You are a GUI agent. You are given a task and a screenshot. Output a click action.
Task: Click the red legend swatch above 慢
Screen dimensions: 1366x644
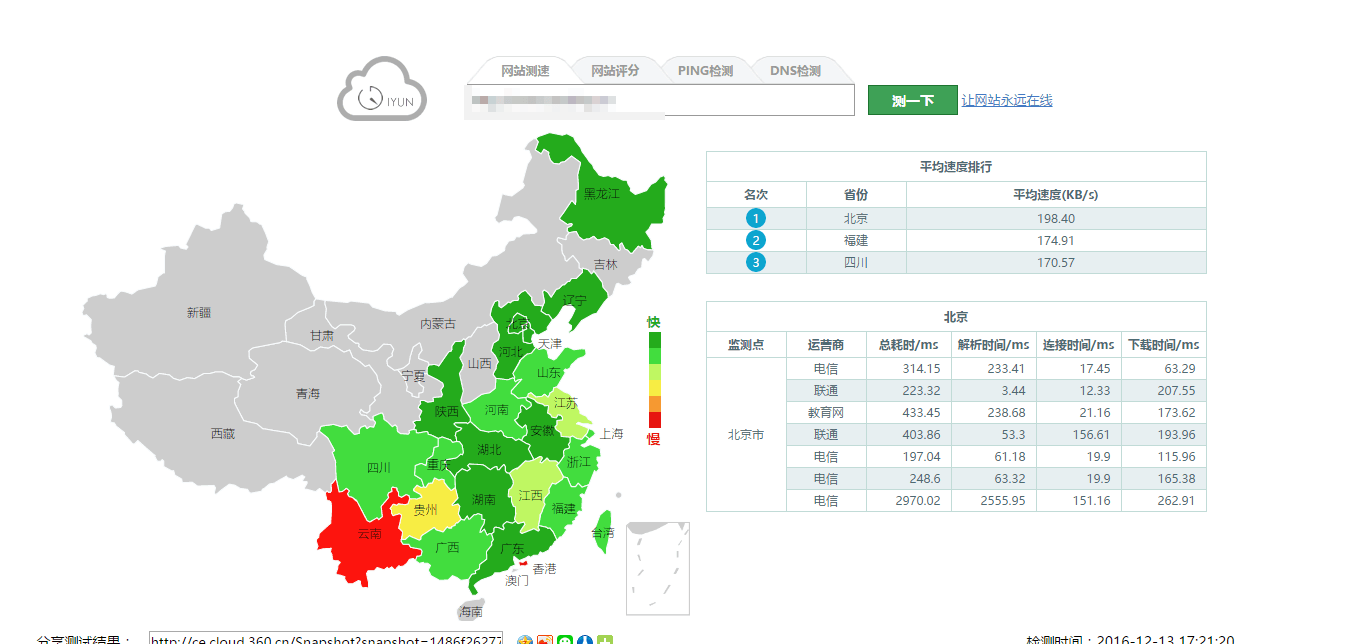coord(655,420)
